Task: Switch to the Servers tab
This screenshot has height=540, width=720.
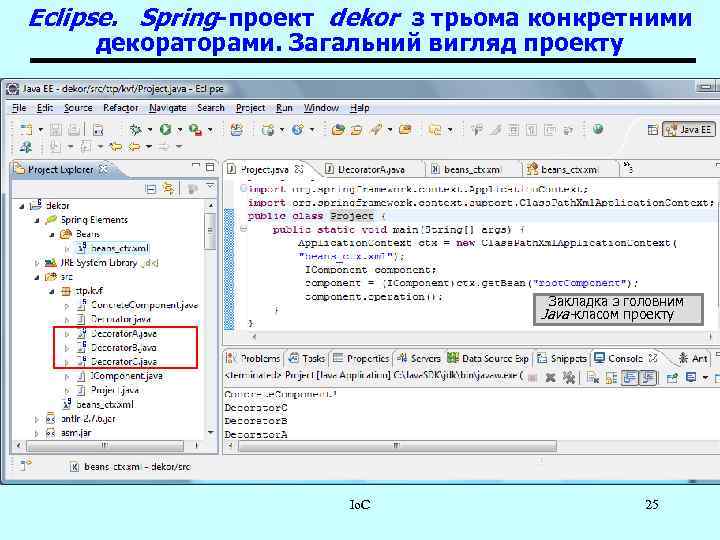Action: point(420,358)
